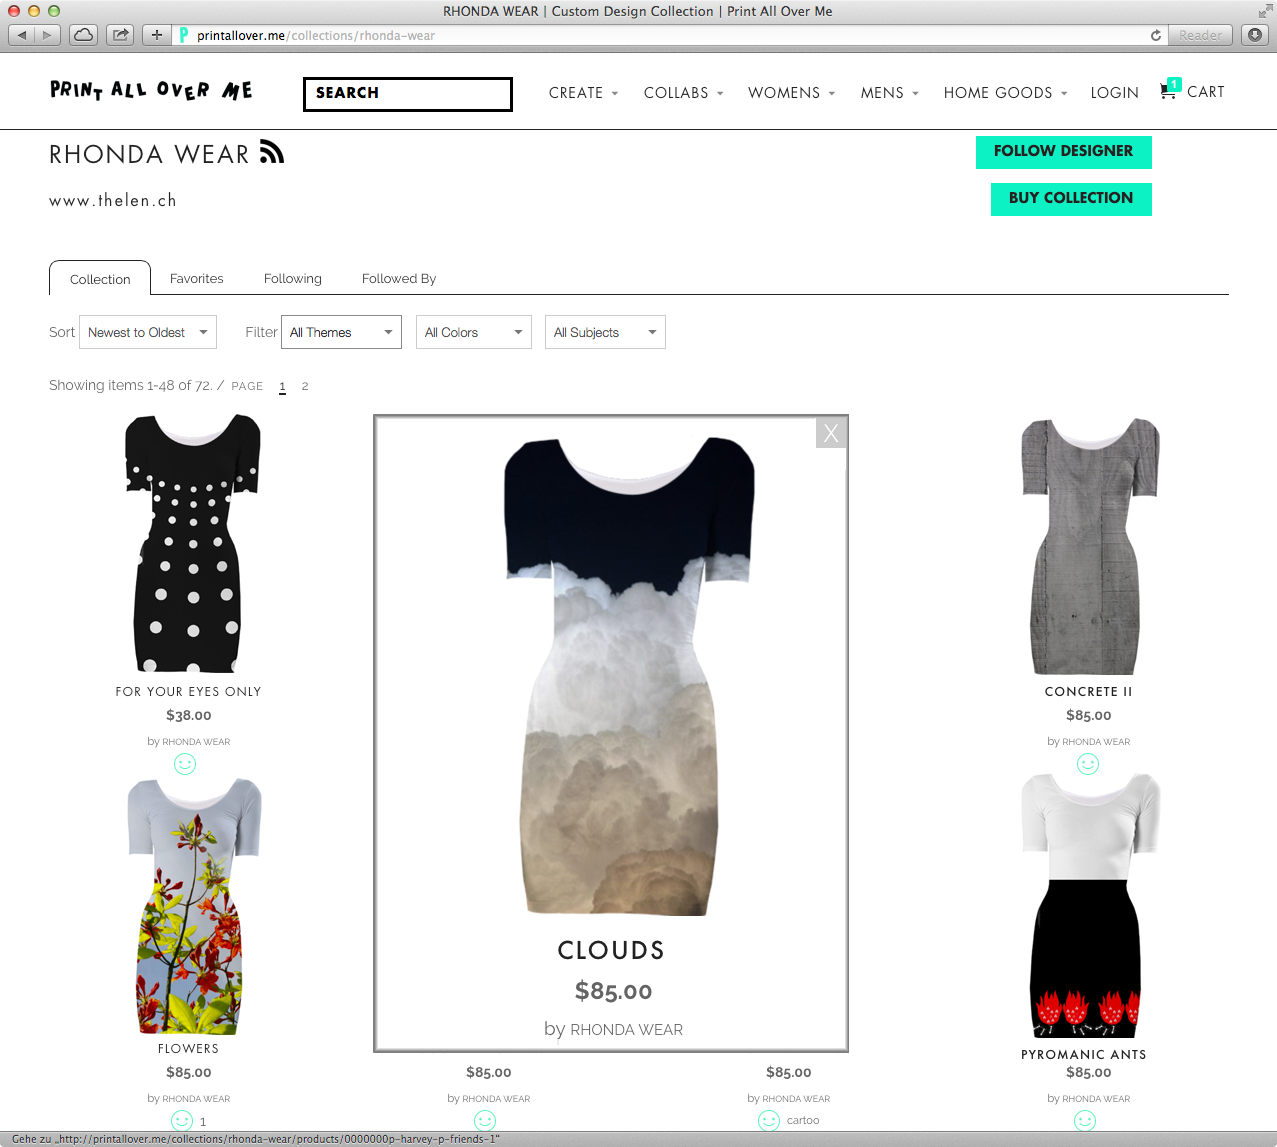Open the shopping cart icon
Screen dimensions: 1277x1147
1168,91
